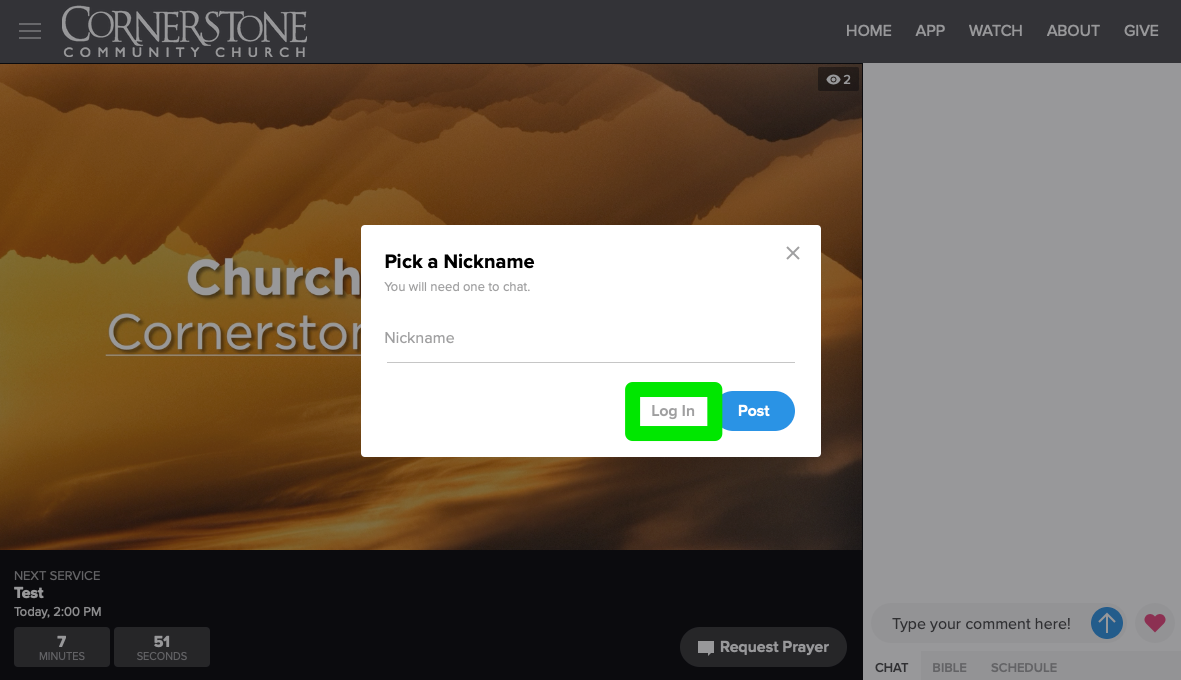This screenshot has height=680, width=1181.
Task: Switch to the BIBLE tab
Action: click(x=949, y=667)
